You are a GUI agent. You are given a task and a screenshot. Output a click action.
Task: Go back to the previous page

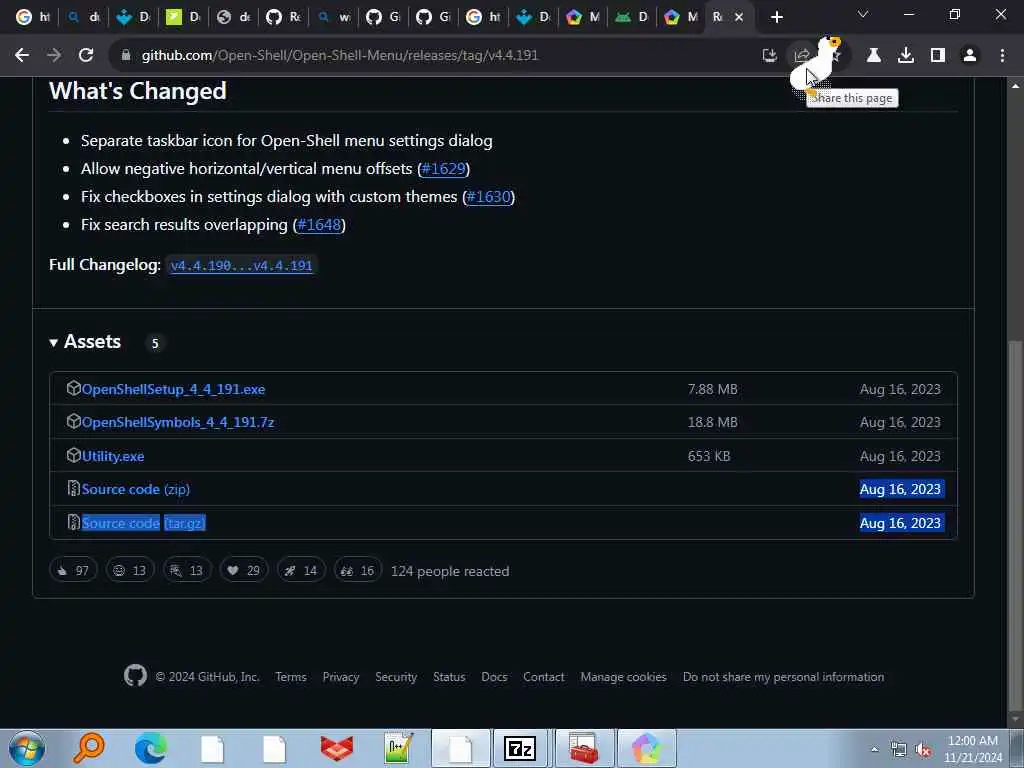(22, 56)
